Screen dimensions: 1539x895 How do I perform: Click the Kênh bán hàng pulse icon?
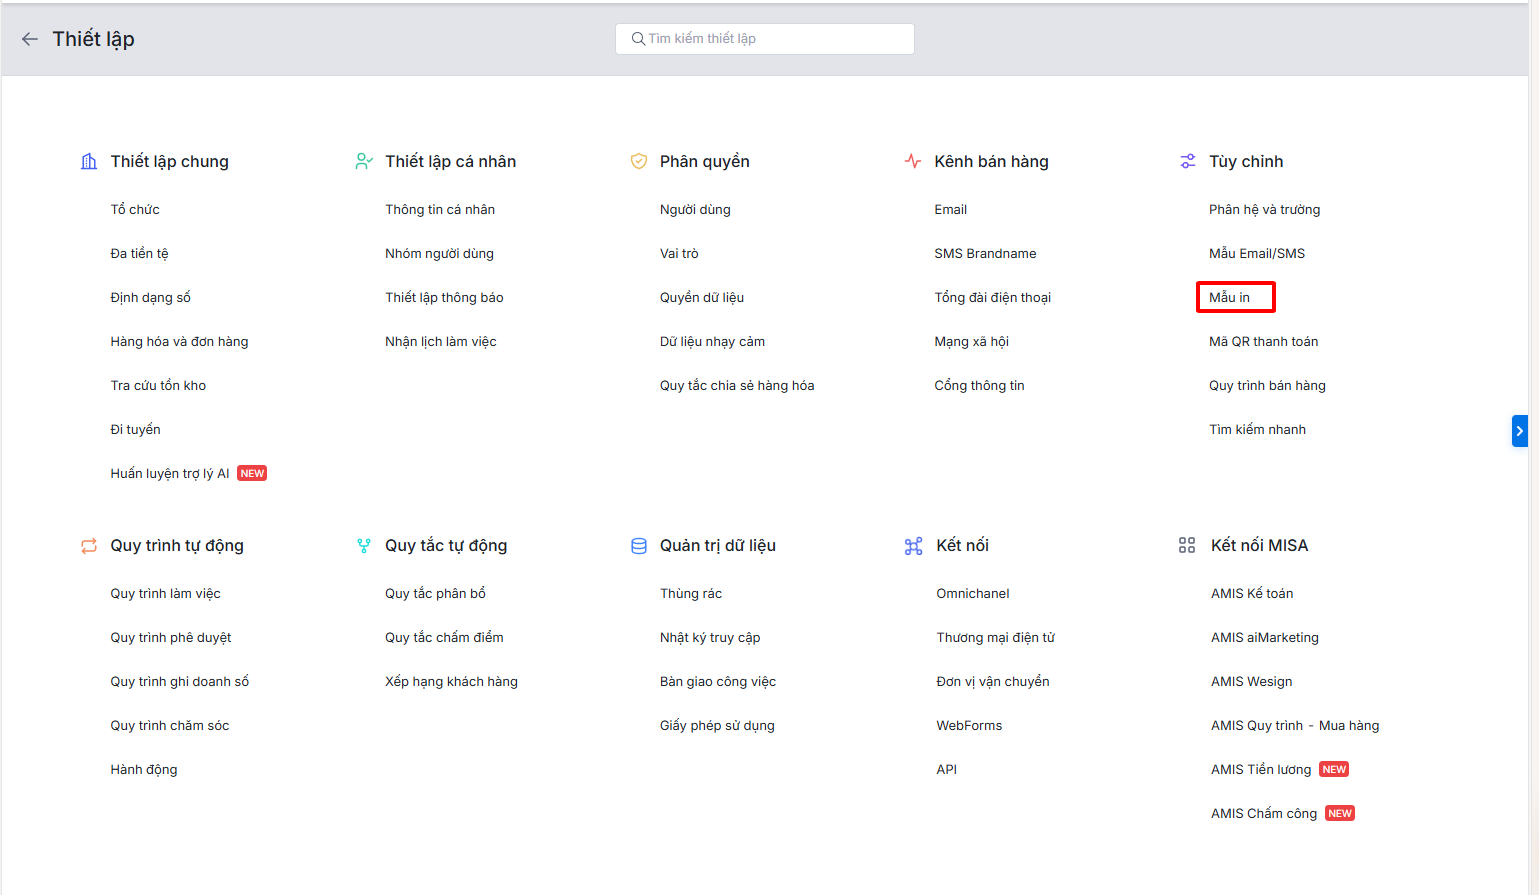913,161
